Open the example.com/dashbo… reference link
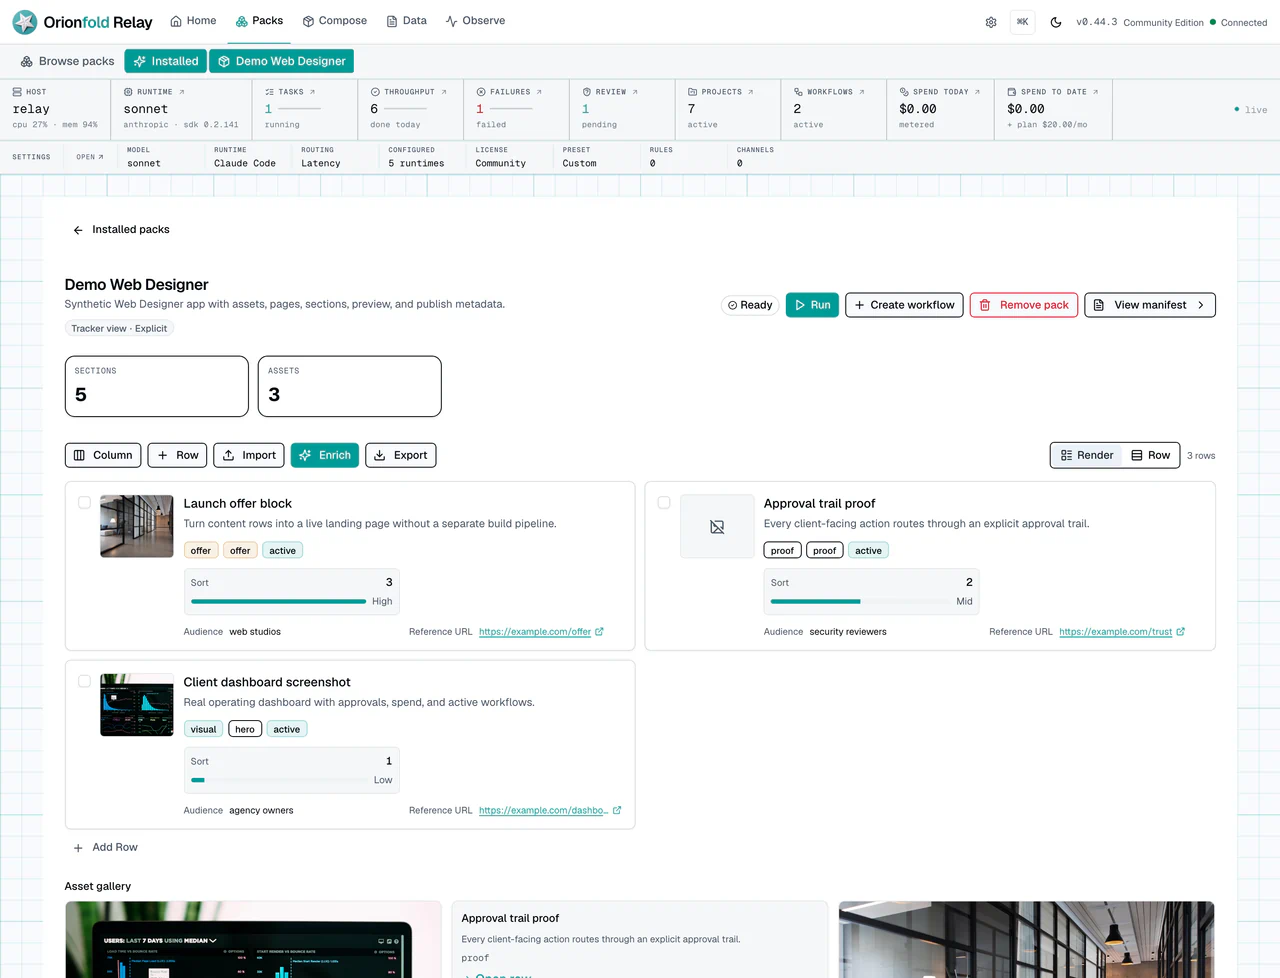This screenshot has width=1280, height=978. point(543,811)
